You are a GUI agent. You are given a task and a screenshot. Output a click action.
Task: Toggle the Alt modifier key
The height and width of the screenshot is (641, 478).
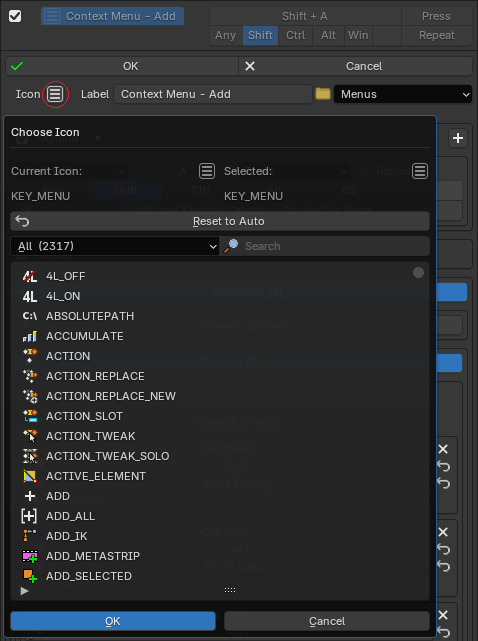[x=328, y=36]
